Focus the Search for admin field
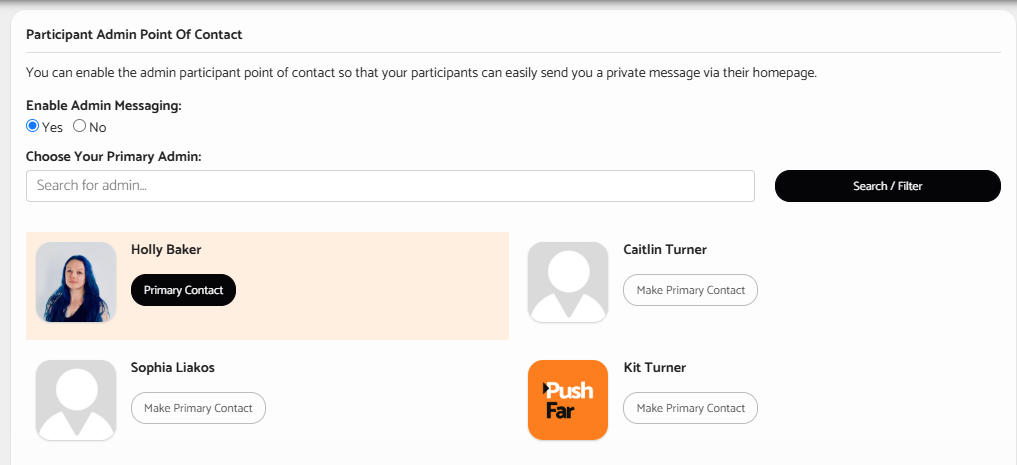This screenshot has width=1017, height=465. [390, 186]
